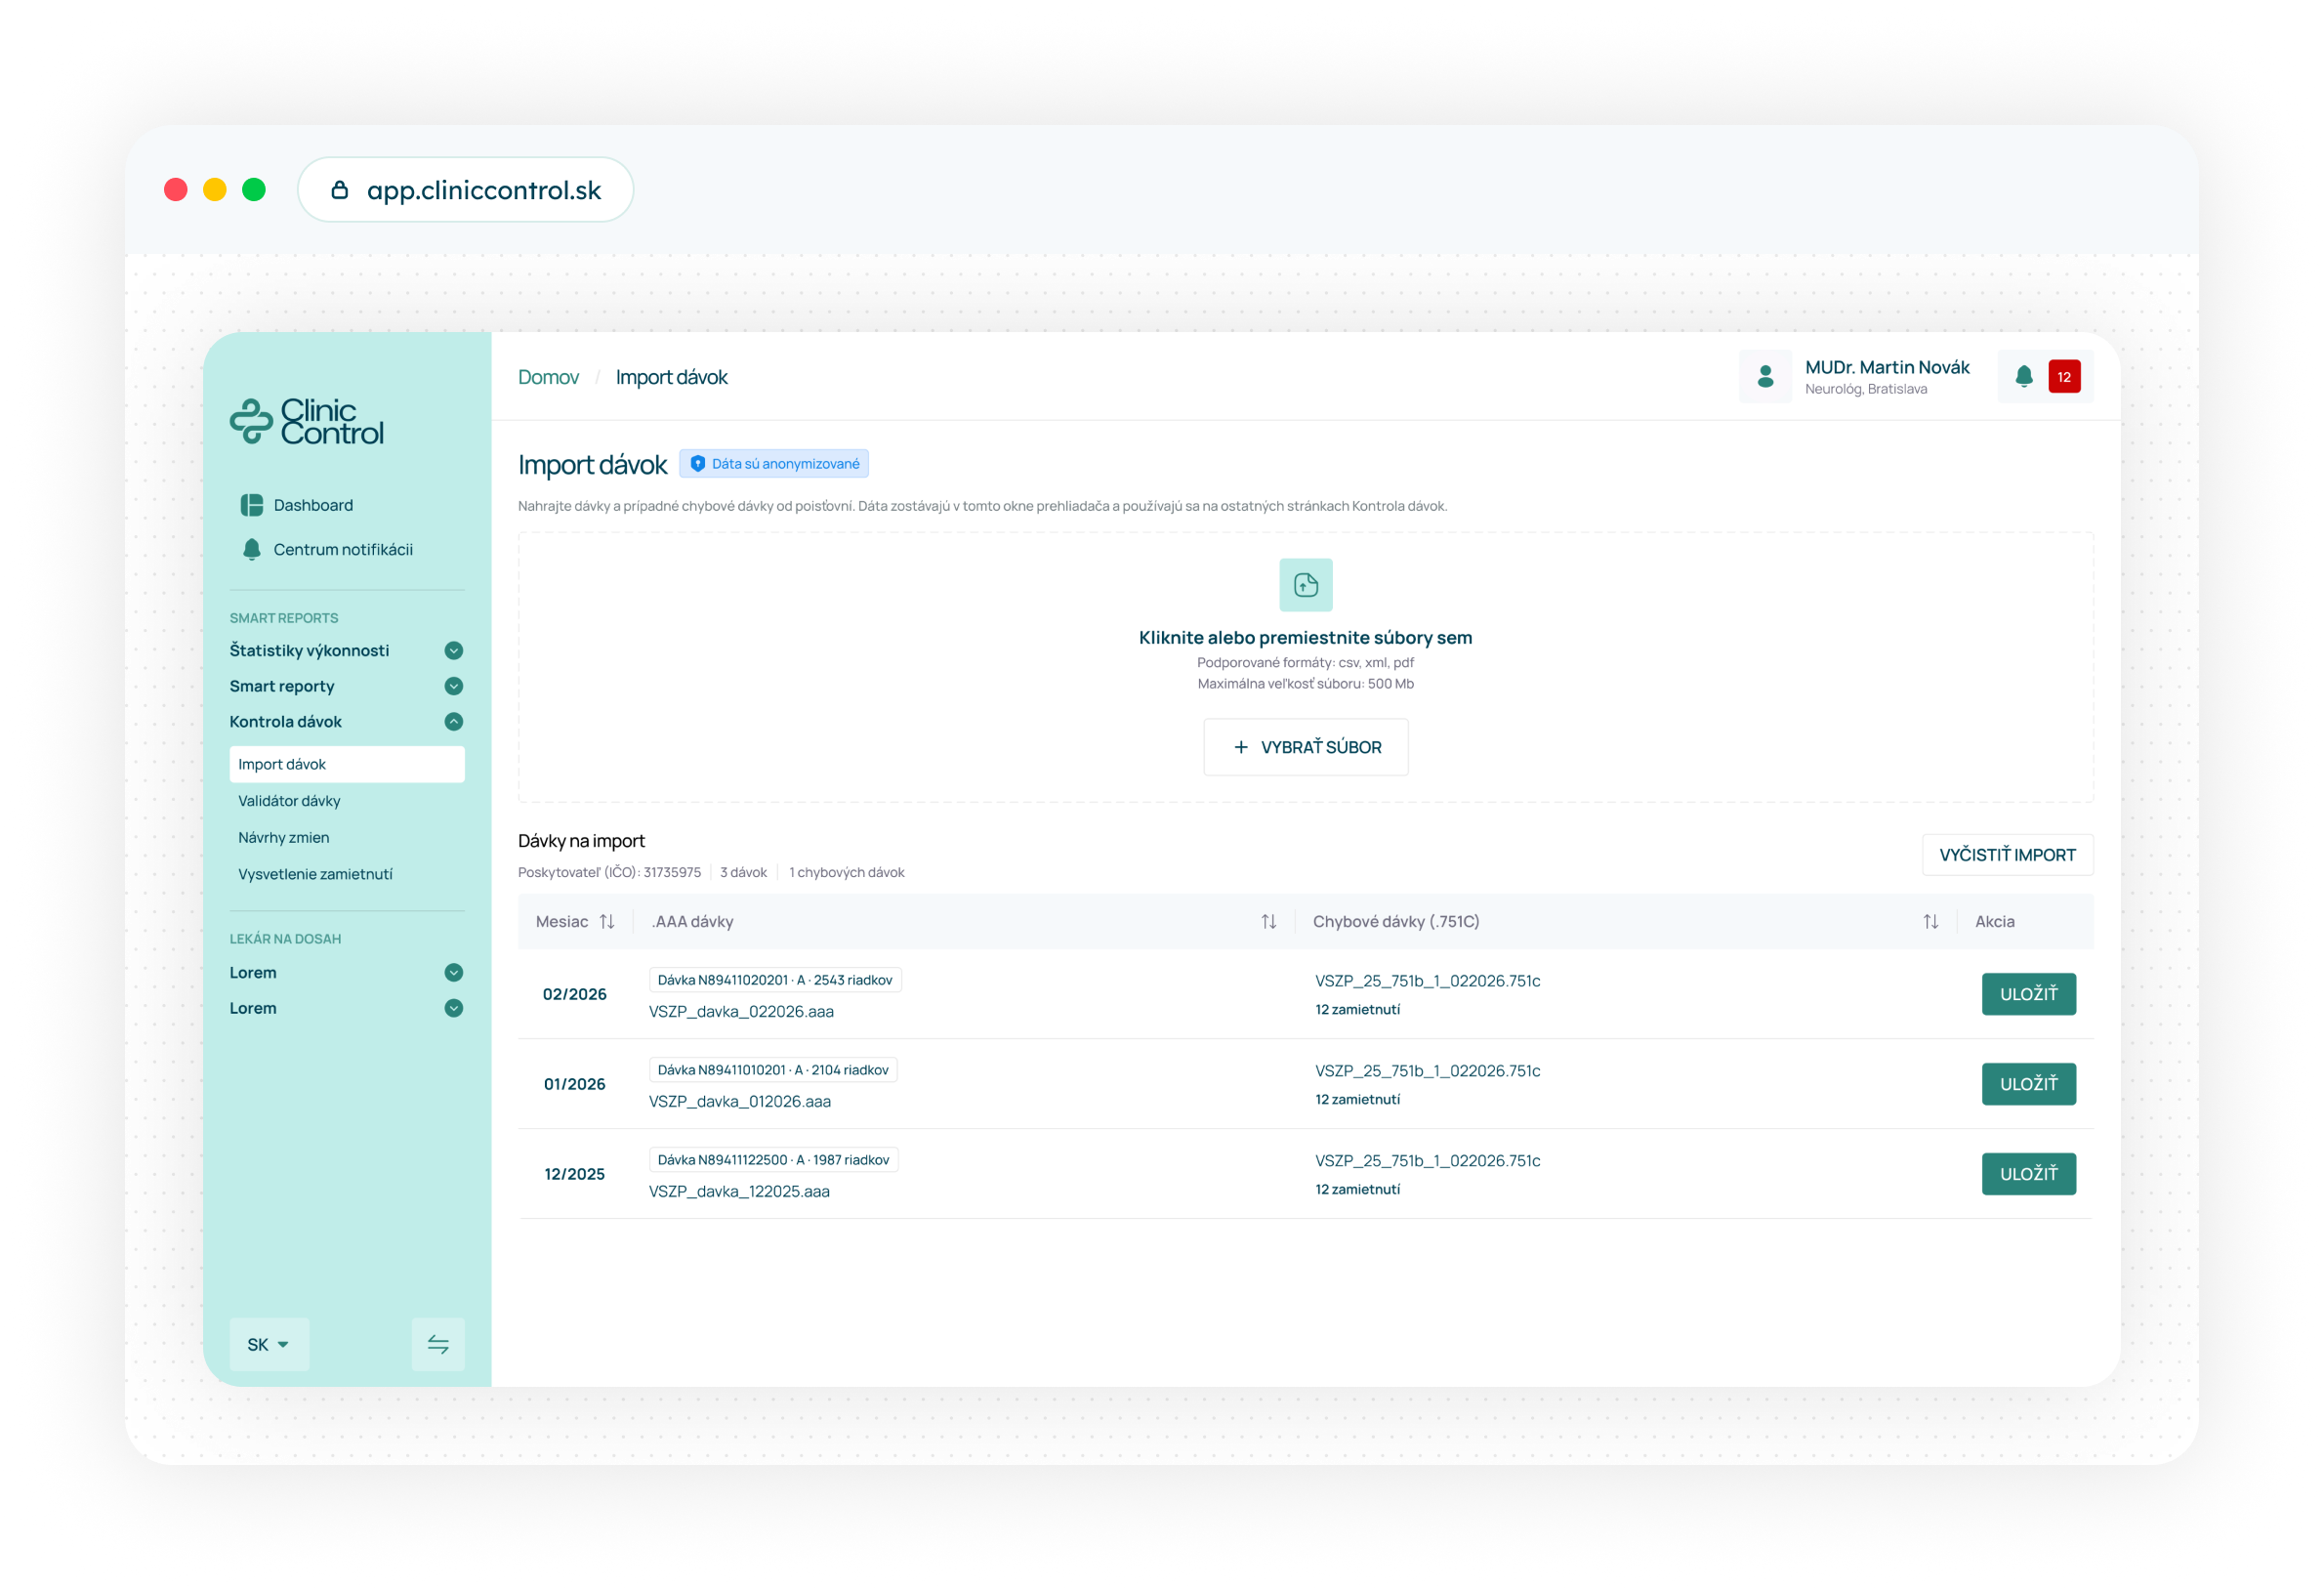The height and width of the screenshot is (1590, 2324).
Task: Open Vysvetlenie zamietnutí page
Action: tap(315, 874)
